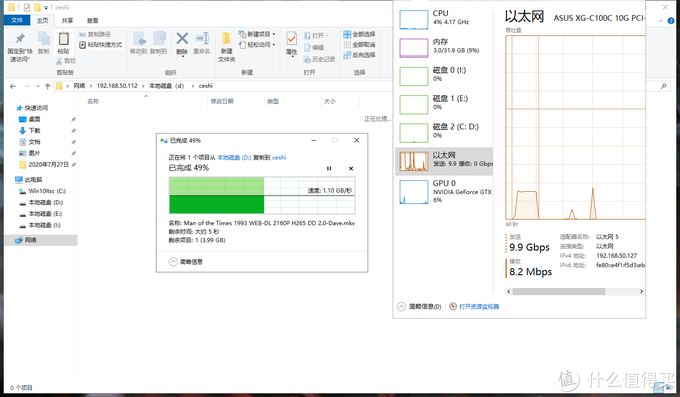Click the Copy to (复制到) ribbon icon
The image size is (680, 397).
[x=159, y=39]
